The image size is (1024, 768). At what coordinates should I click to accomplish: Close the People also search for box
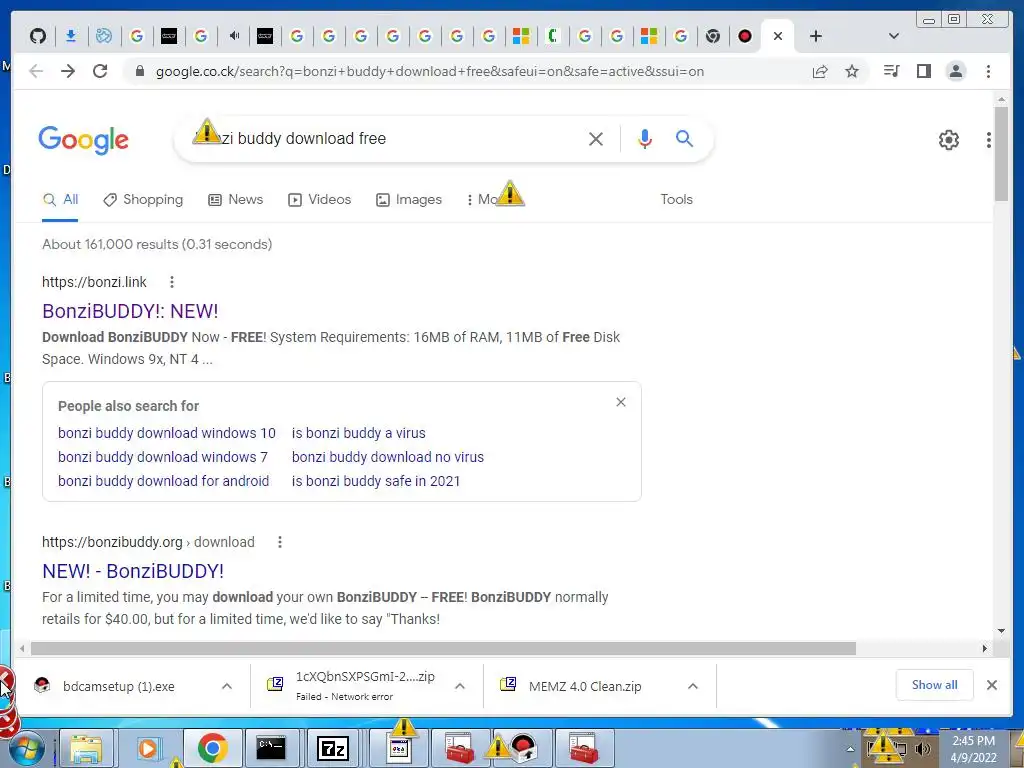[x=620, y=402]
